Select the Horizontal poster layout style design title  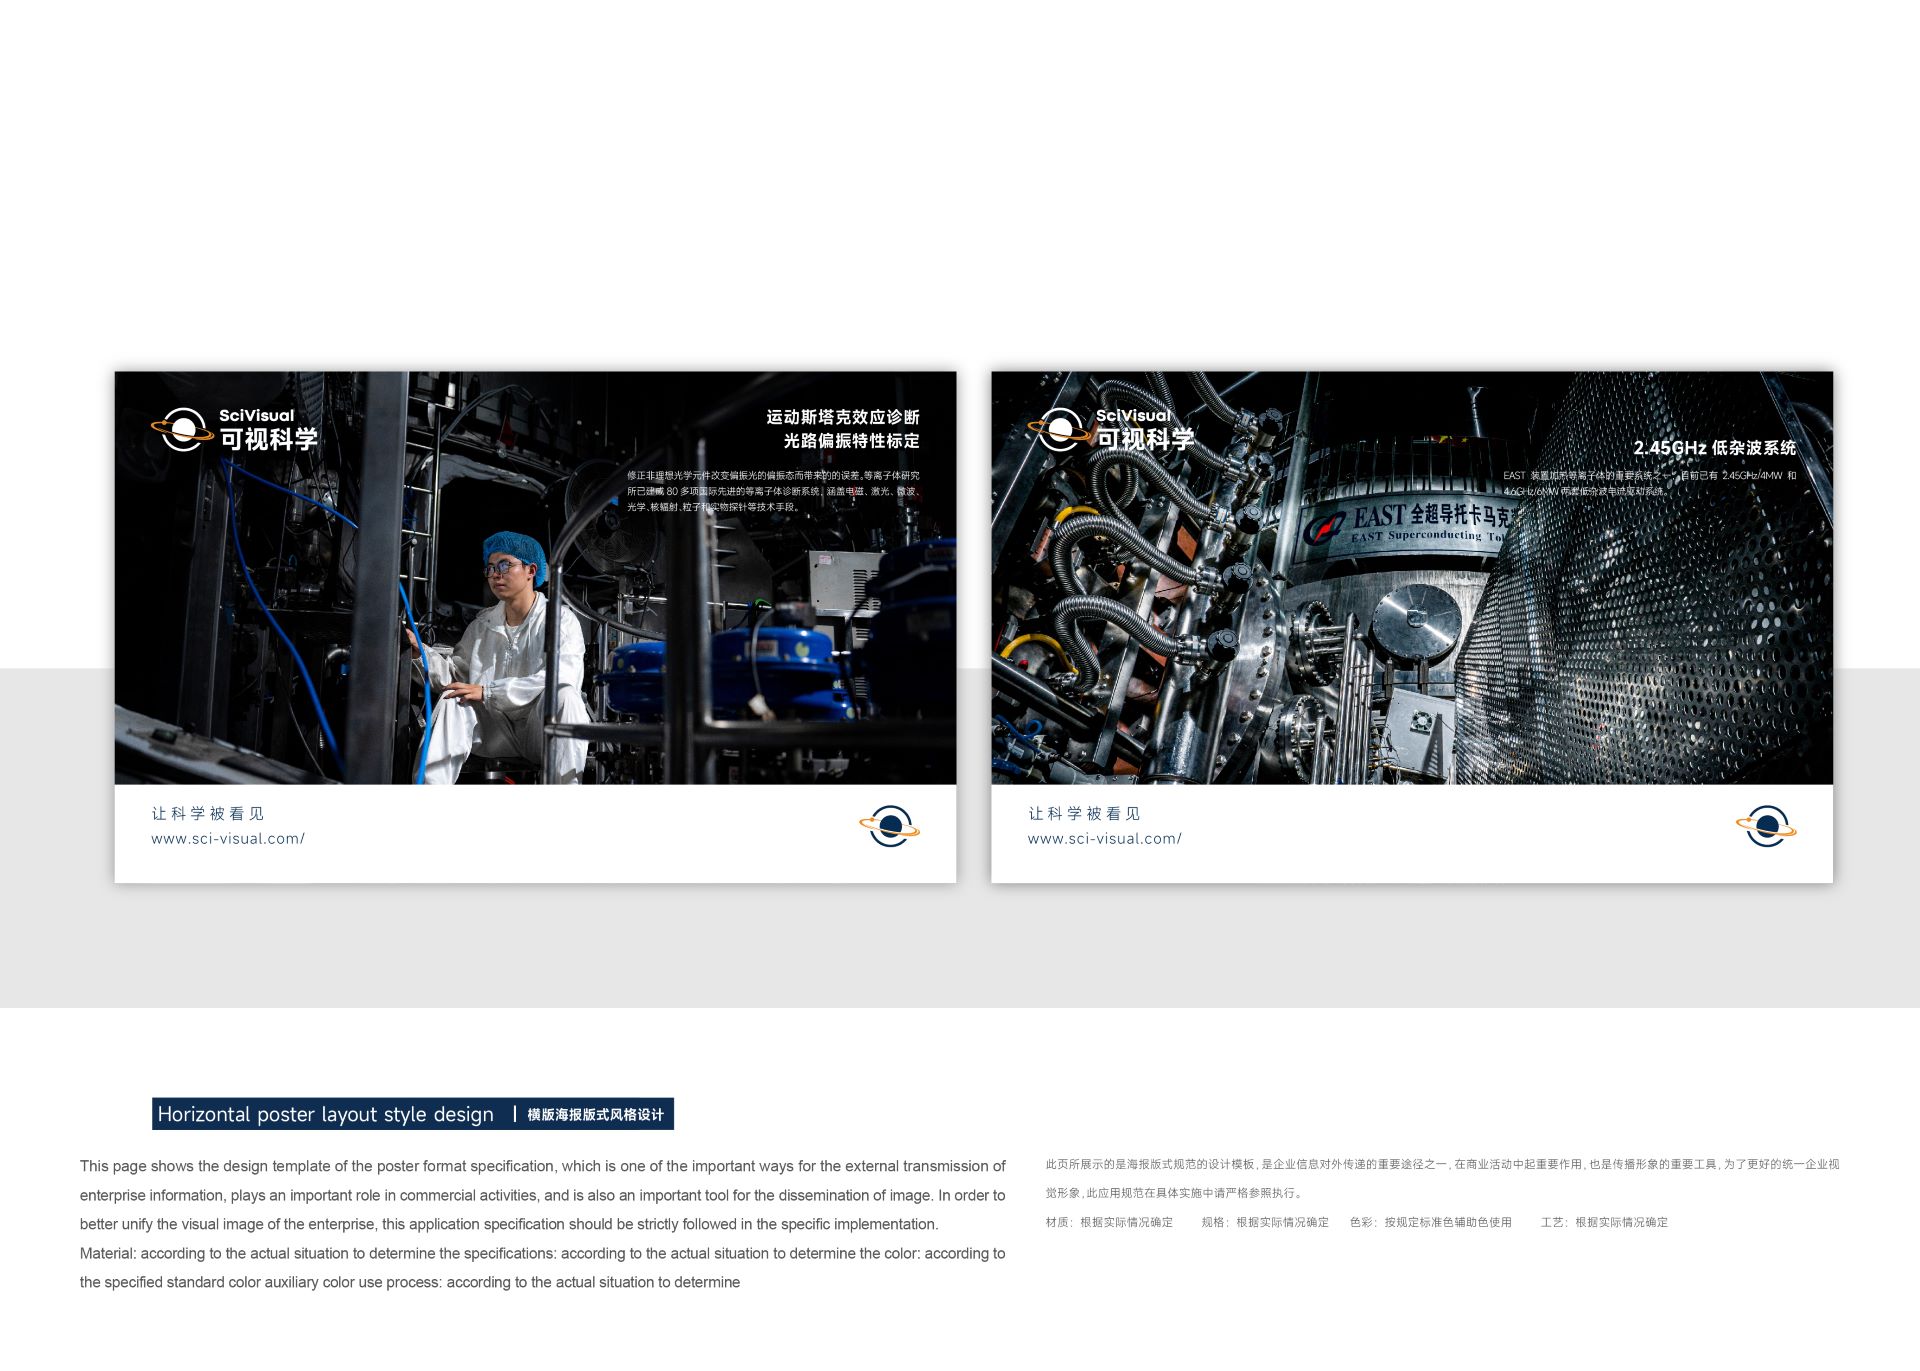[325, 1114]
